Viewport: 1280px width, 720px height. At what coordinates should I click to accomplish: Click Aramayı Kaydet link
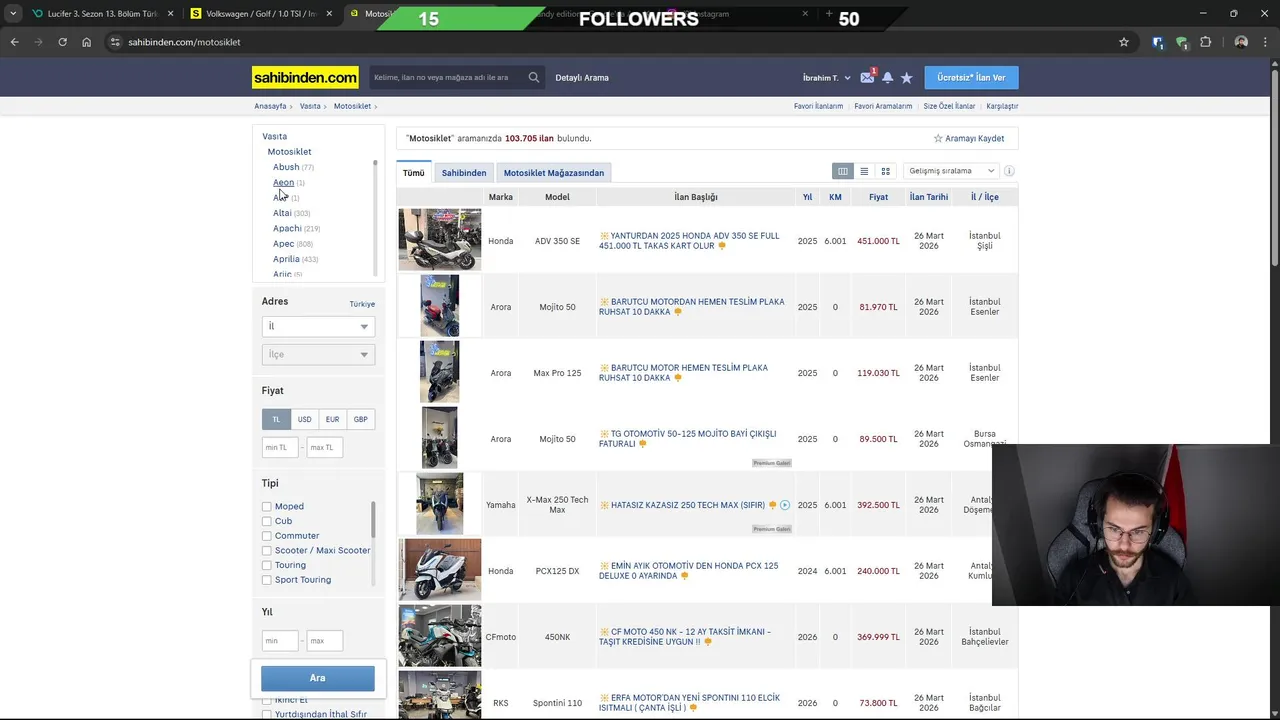969,138
